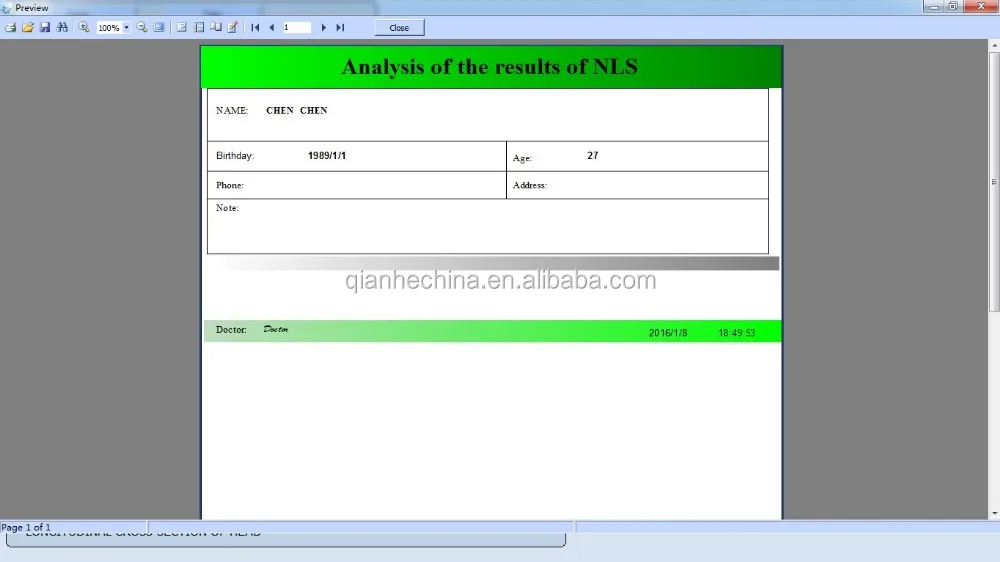Expand the 100% zoom dropdown arrow

(x=126, y=27)
